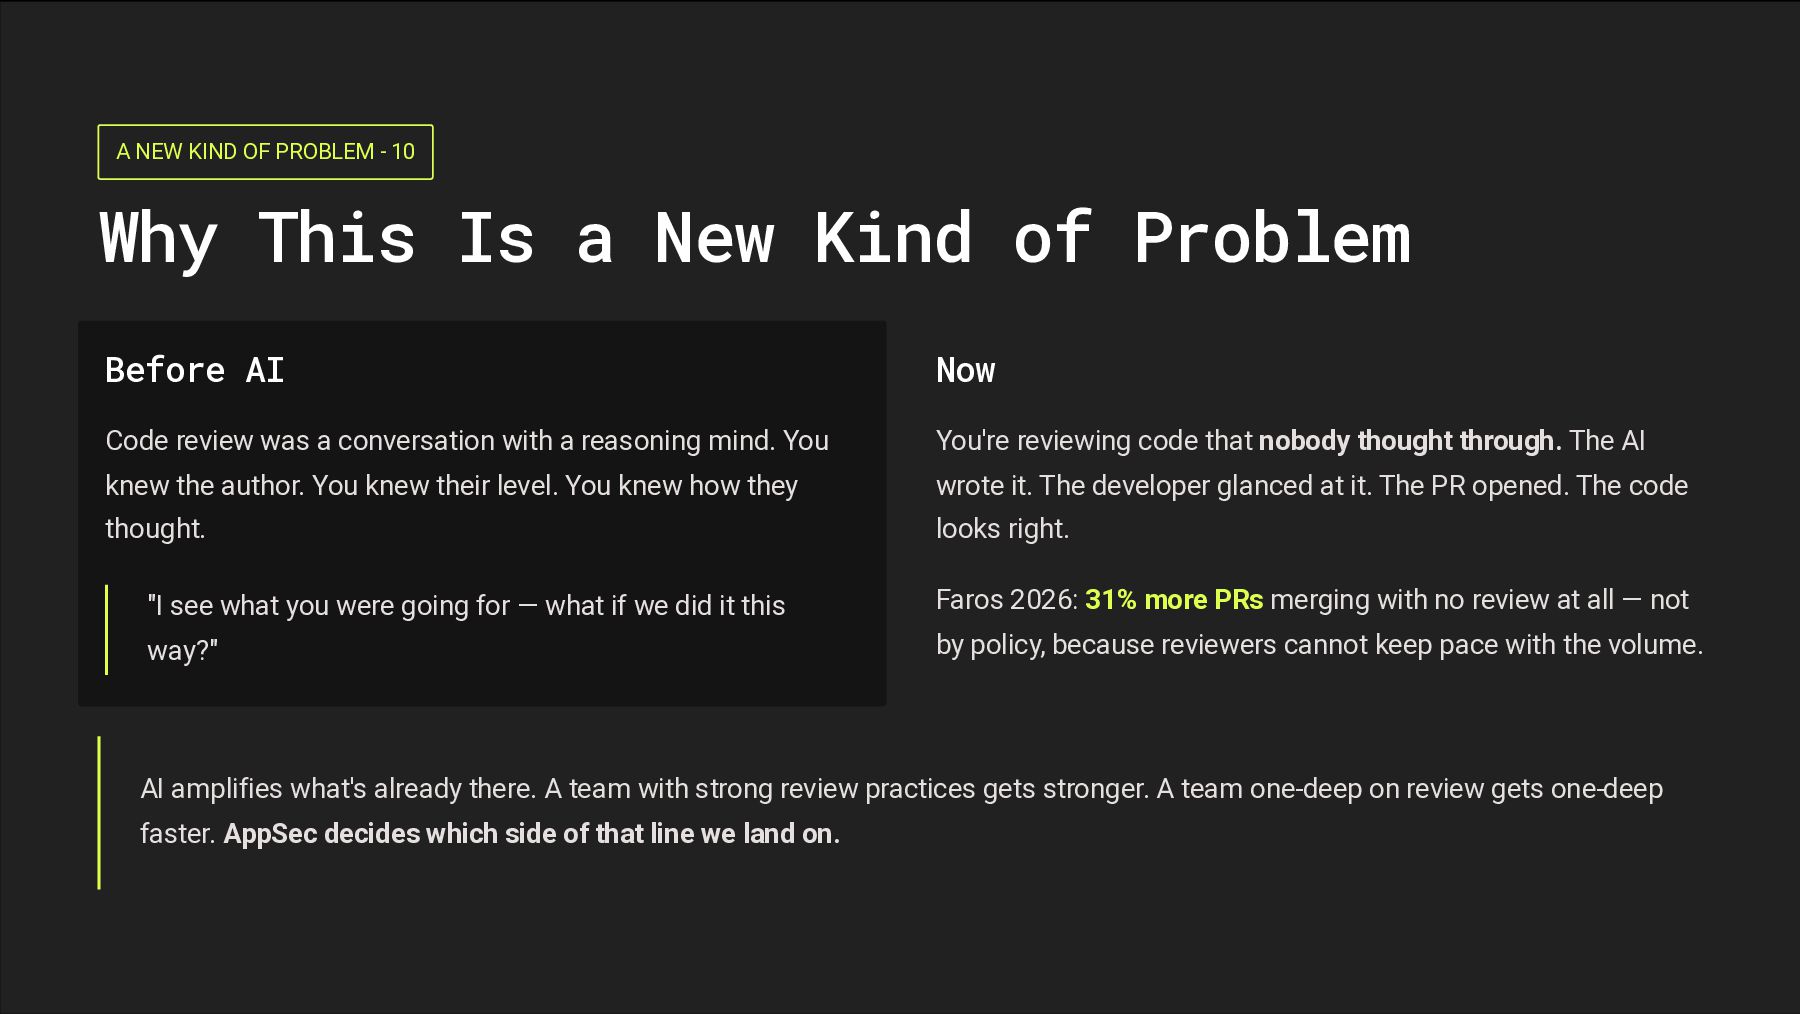Click the bold 'nobody thought through.' phrase

click(x=1408, y=441)
